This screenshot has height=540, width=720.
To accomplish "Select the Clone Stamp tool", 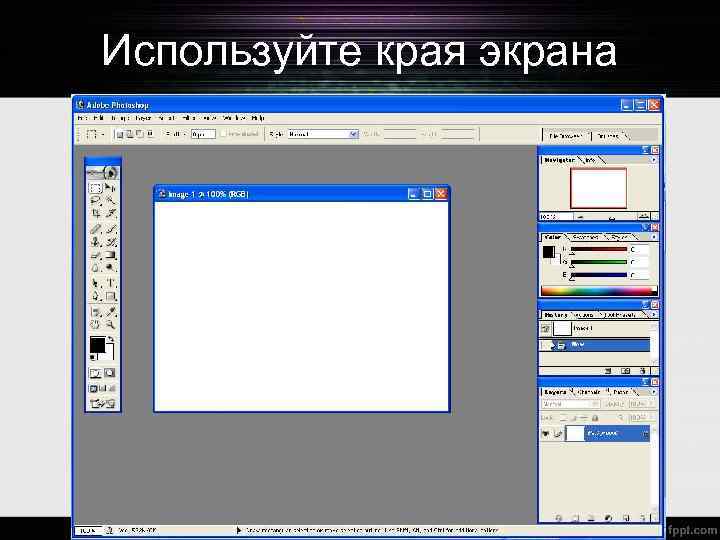I will (96, 242).
